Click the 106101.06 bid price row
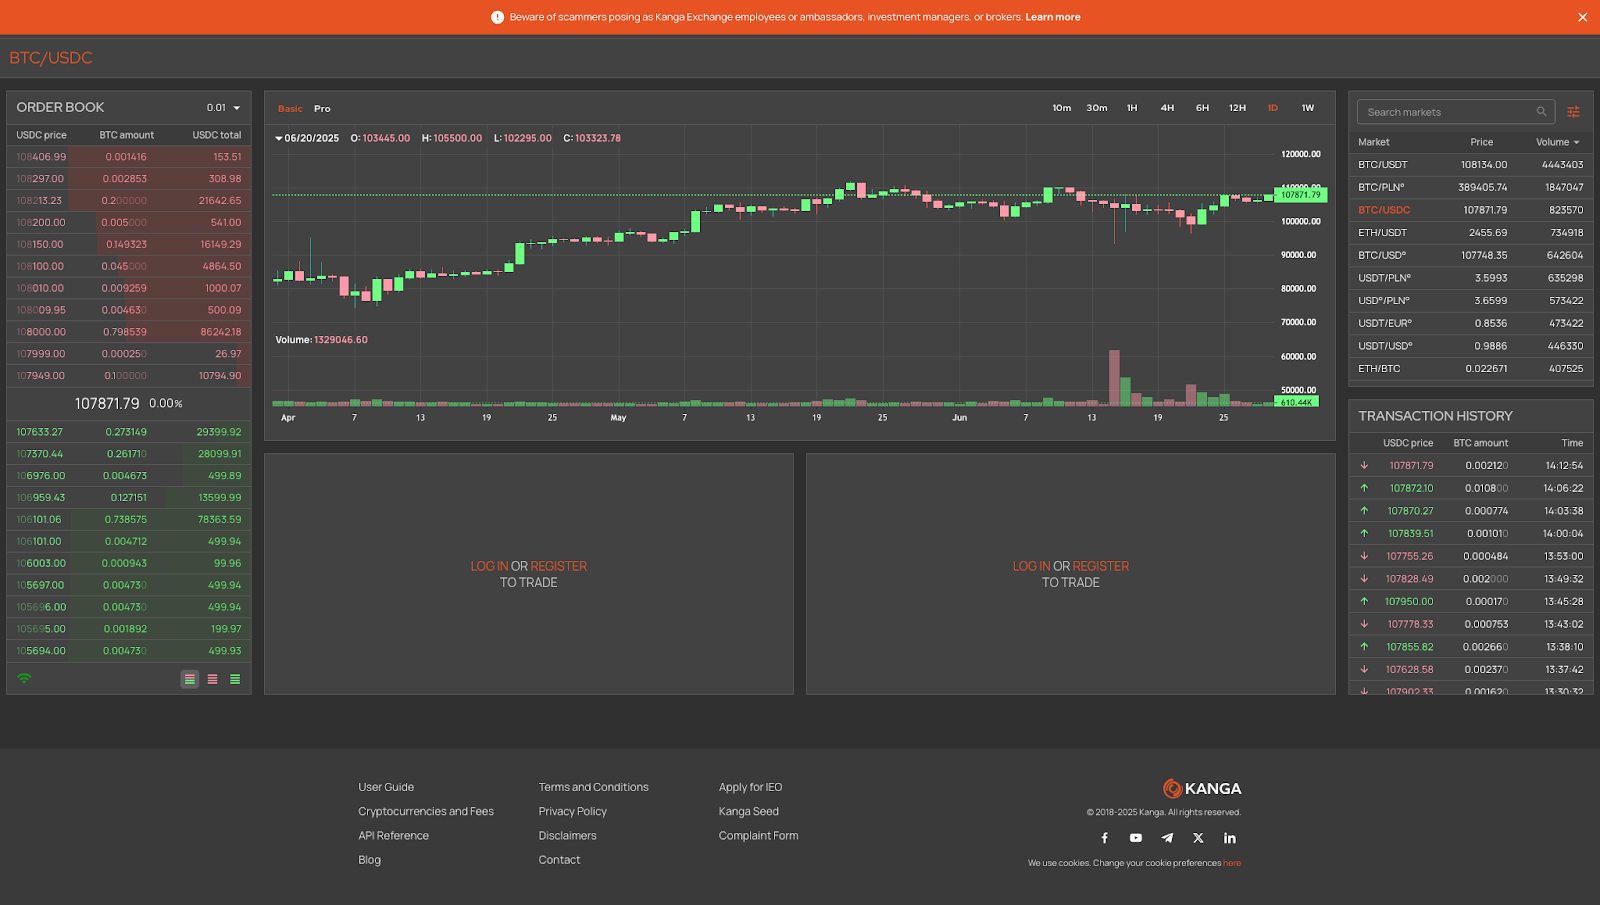1600x905 pixels. 129,520
